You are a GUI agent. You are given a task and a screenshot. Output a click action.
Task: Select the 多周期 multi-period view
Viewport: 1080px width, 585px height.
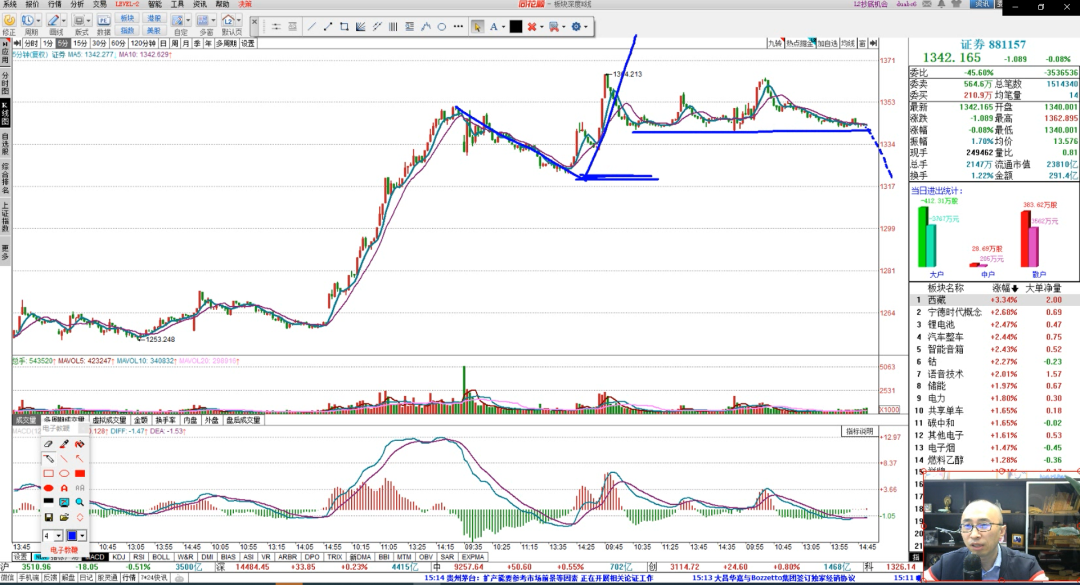226,43
